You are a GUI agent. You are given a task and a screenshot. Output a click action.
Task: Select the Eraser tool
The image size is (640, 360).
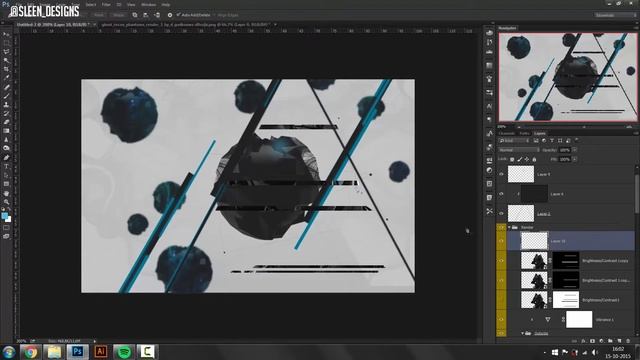pos(6,122)
